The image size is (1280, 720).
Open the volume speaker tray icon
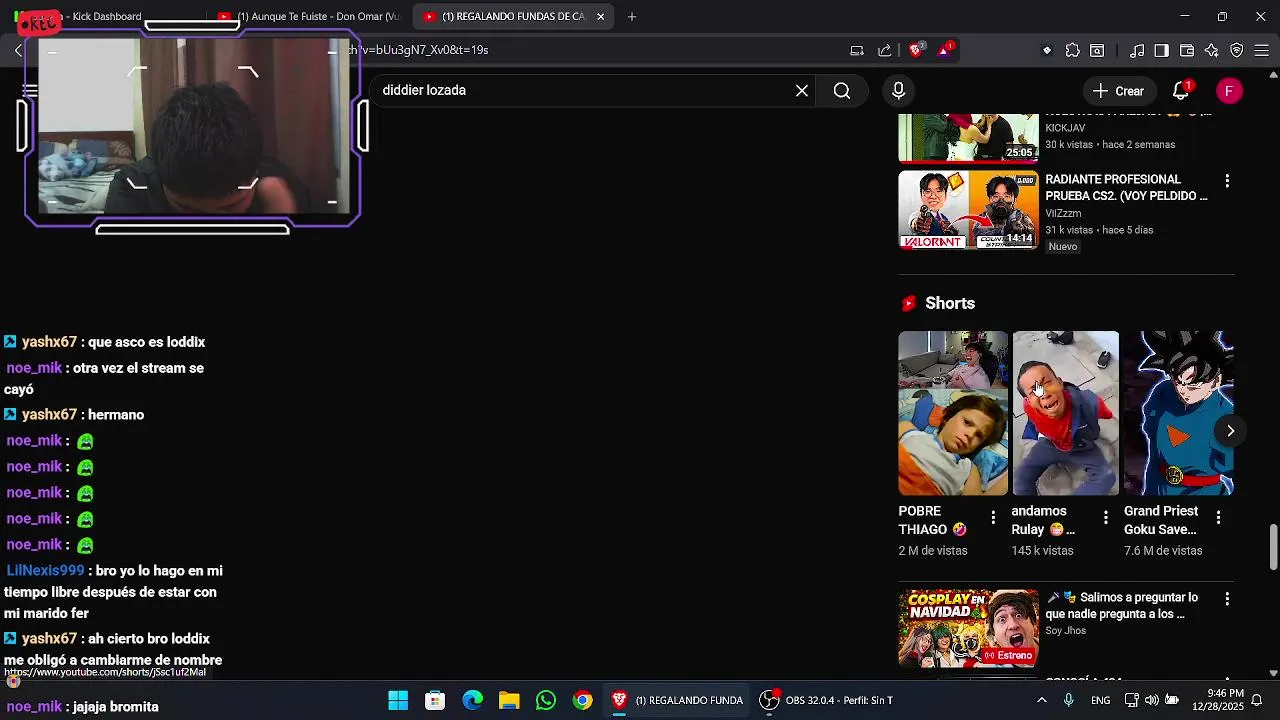1152,700
